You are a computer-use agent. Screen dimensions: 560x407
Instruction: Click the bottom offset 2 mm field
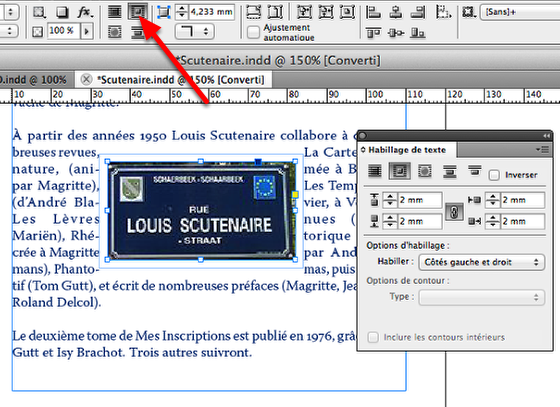tap(419, 221)
